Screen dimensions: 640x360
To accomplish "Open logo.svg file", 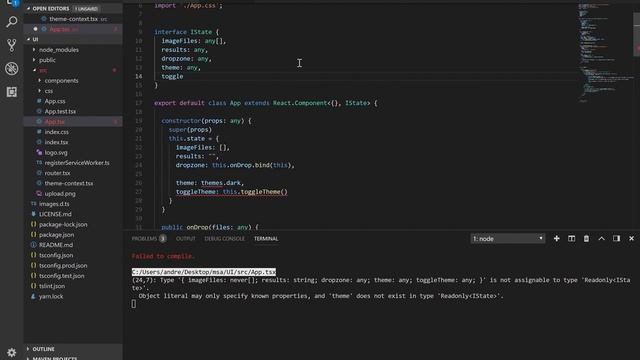I will (56, 152).
